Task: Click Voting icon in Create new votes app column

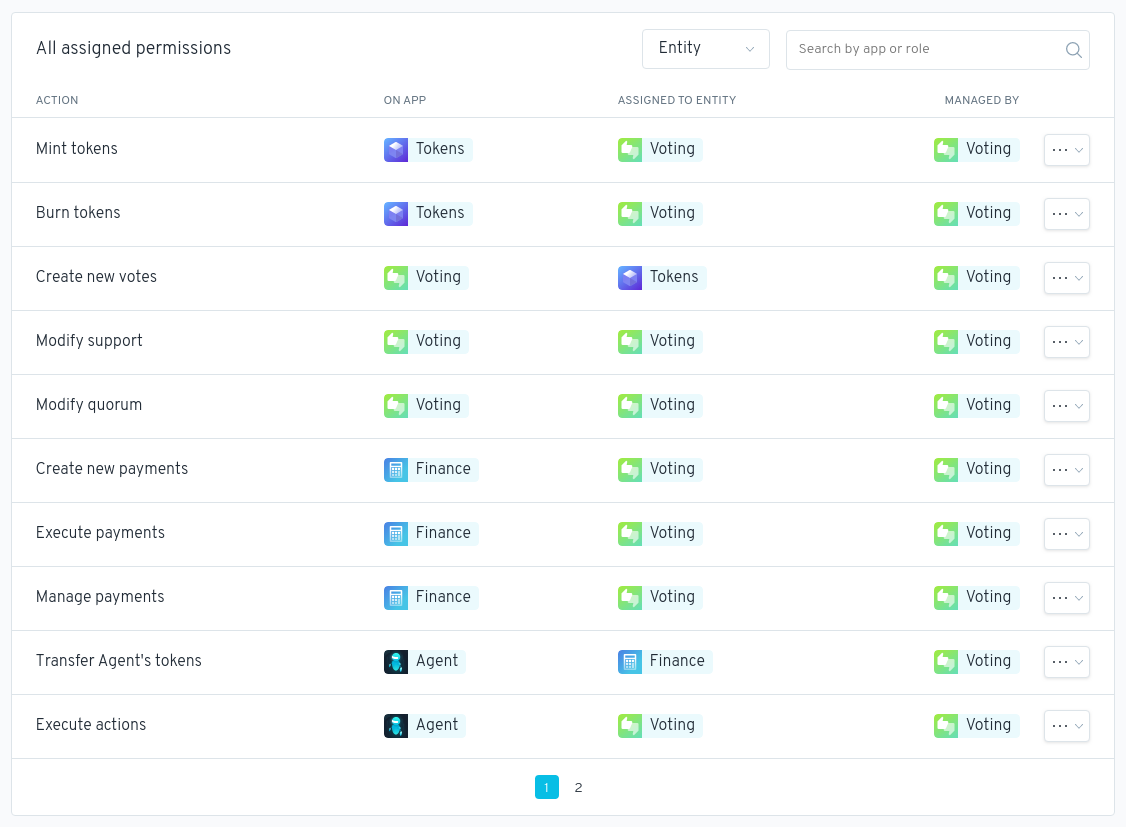Action: tap(396, 278)
